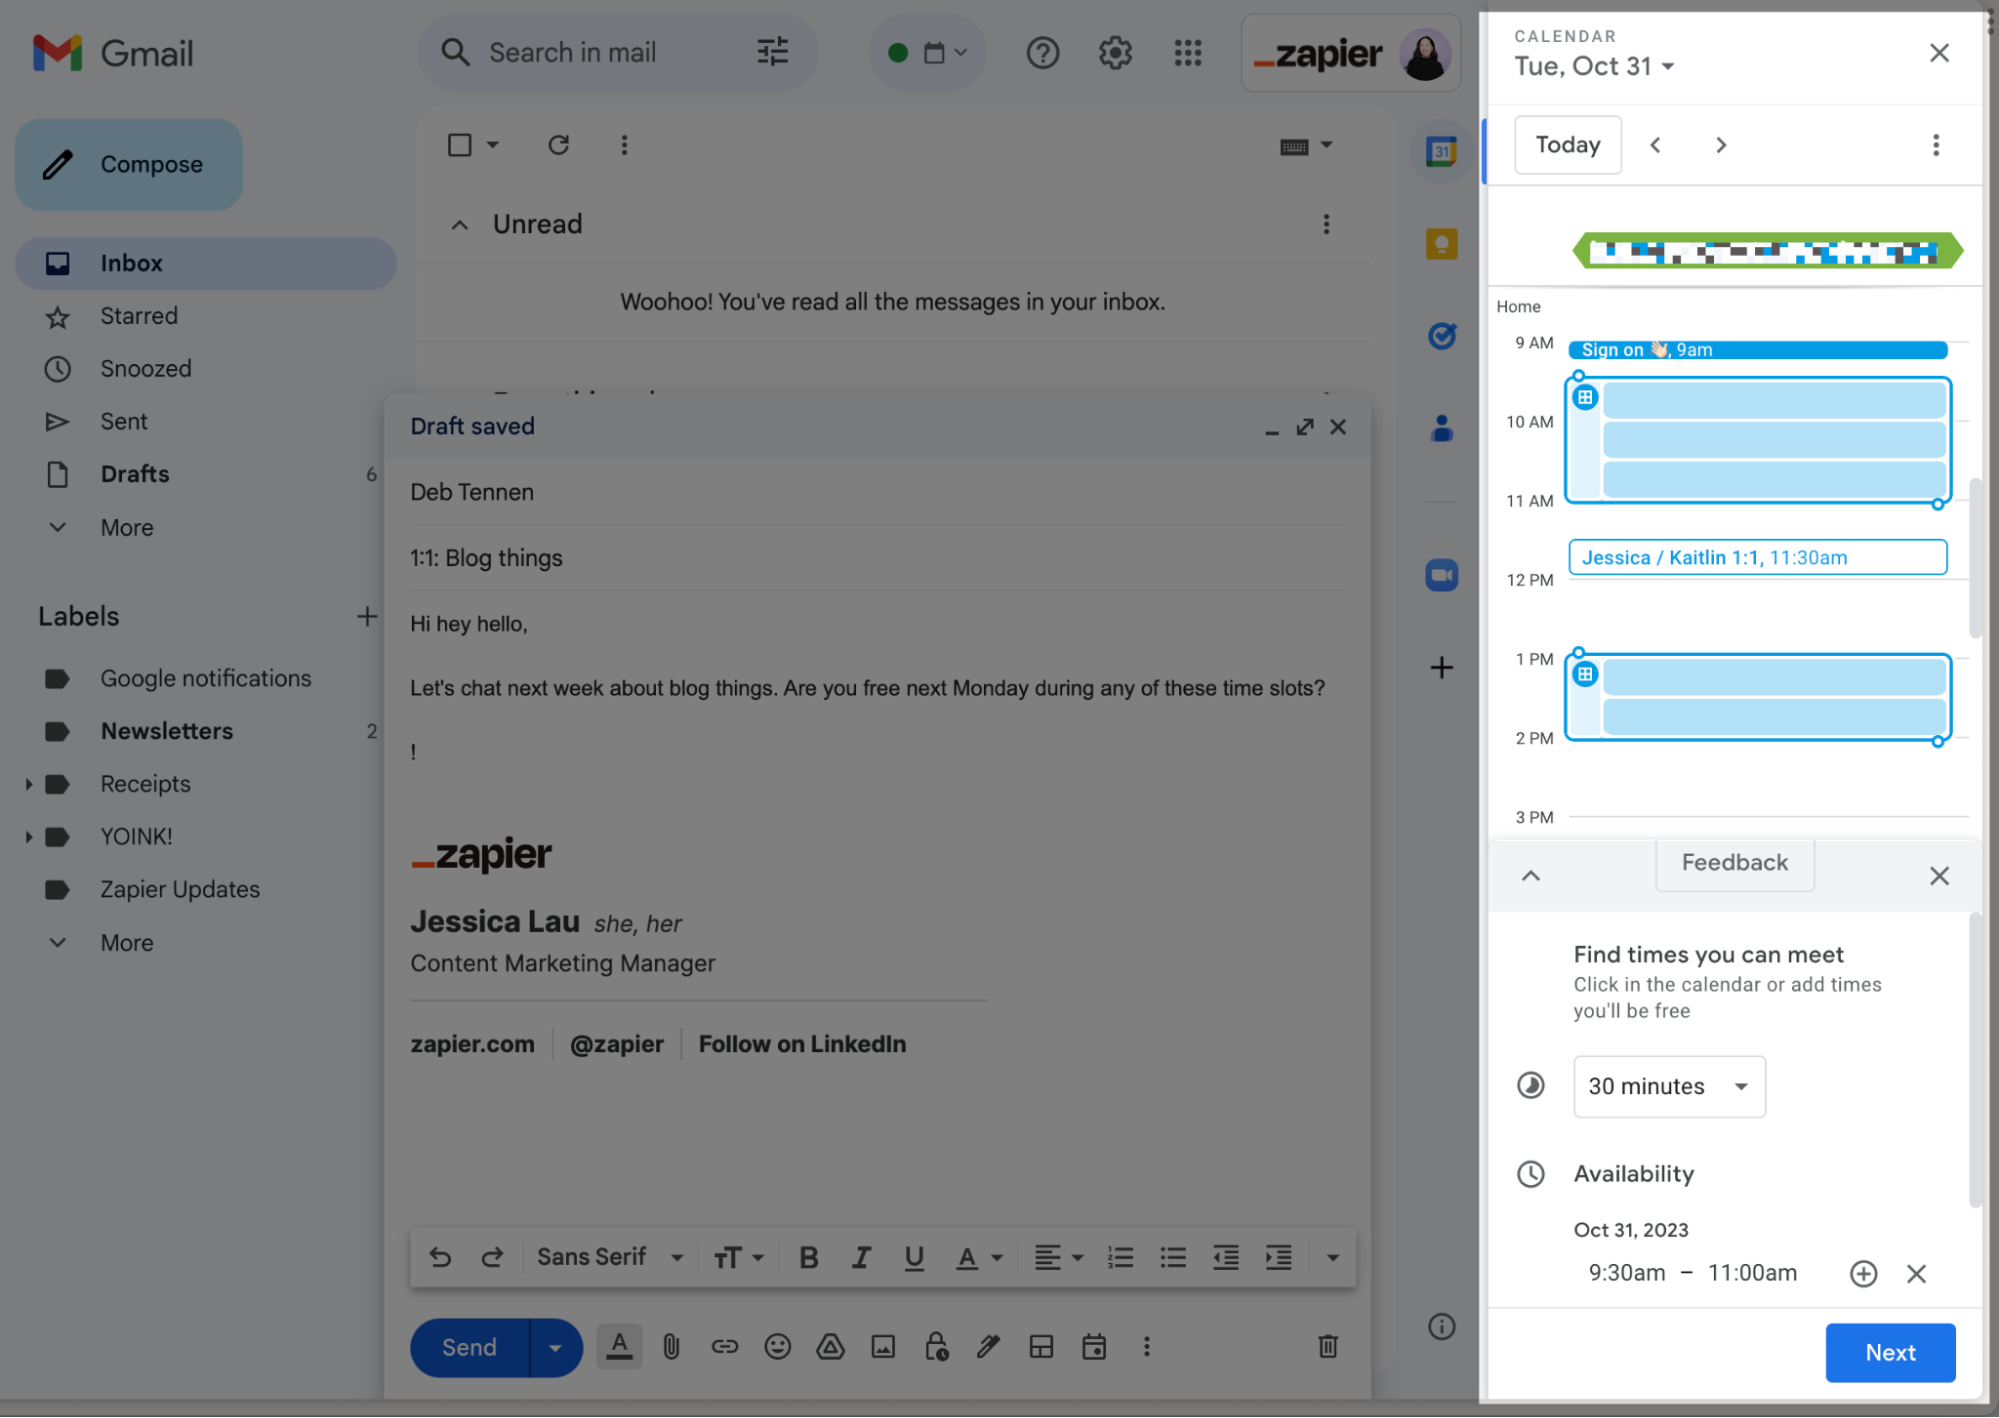Open Gmail Help support icon
1999x1418 pixels.
[x=1043, y=52]
